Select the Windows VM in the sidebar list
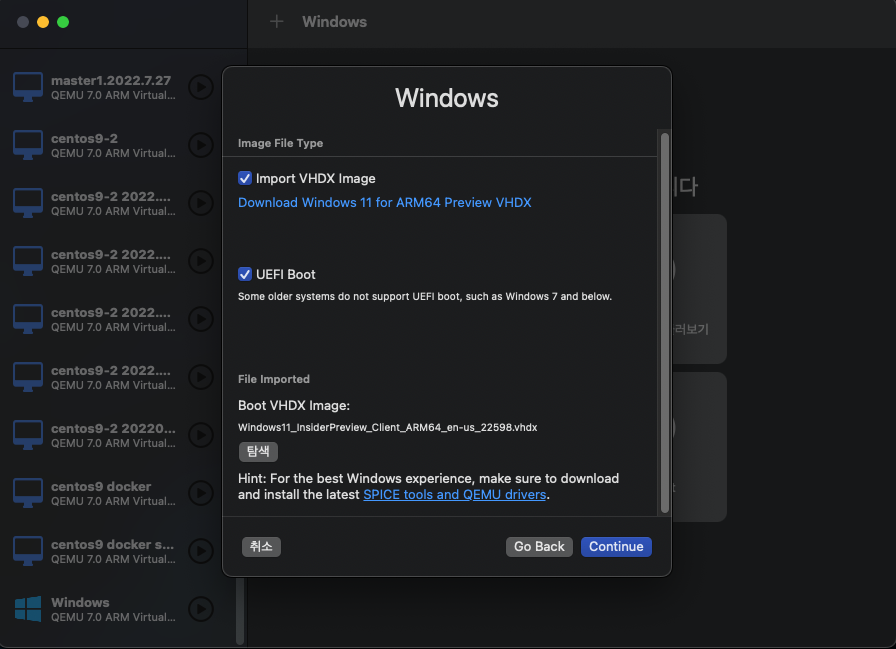Screen dimensions: 896x649 coord(113,609)
